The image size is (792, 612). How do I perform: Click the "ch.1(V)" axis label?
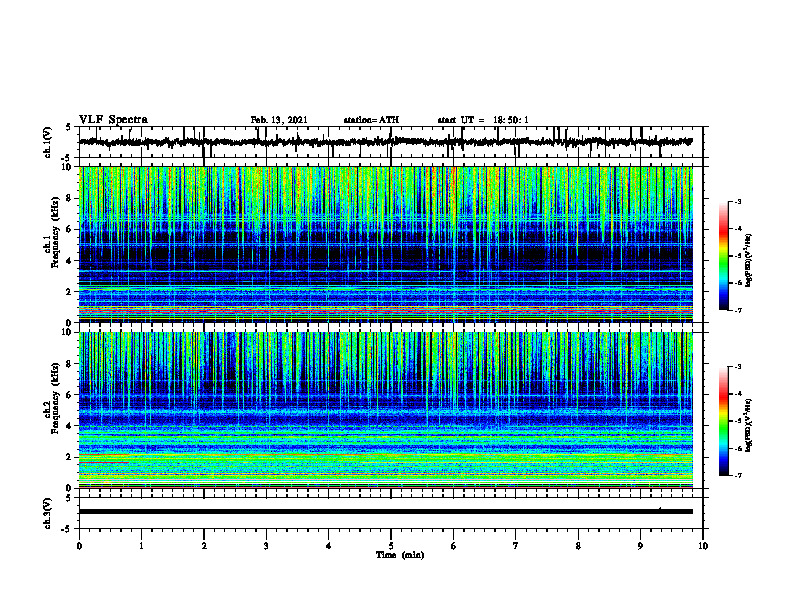pyautogui.click(x=48, y=142)
